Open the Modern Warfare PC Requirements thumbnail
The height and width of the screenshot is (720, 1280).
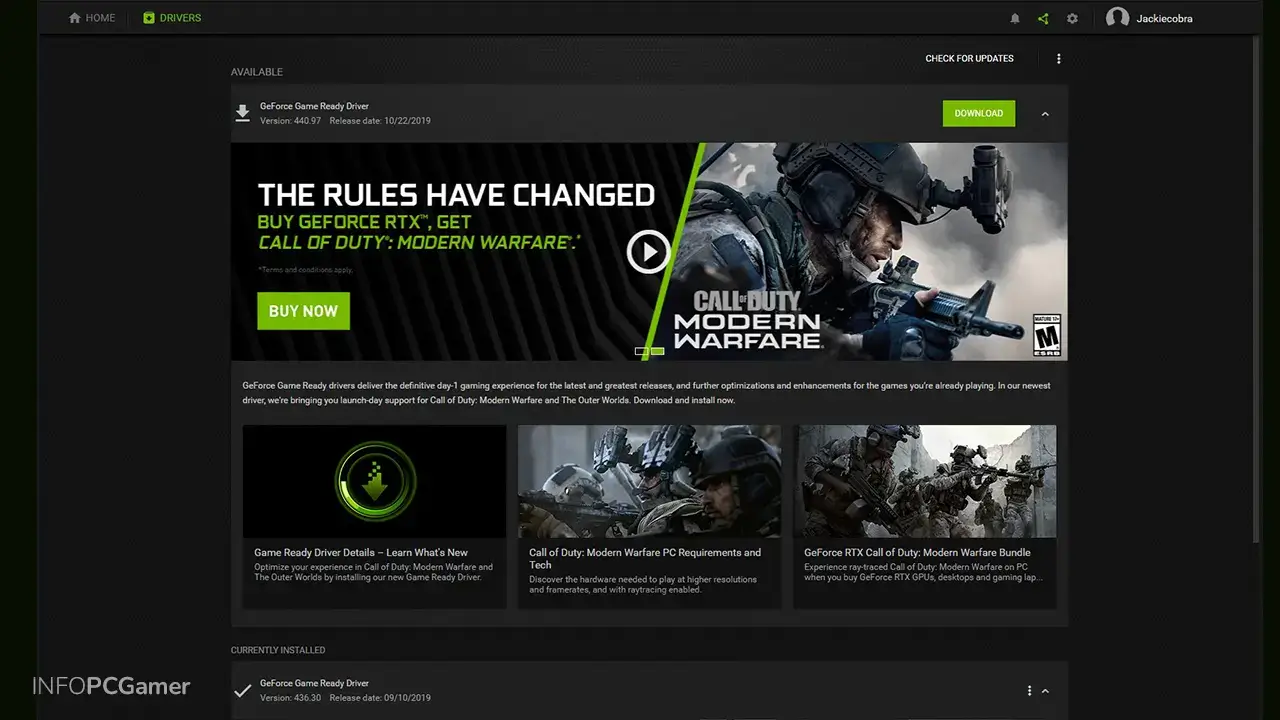(x=649, y=481)
